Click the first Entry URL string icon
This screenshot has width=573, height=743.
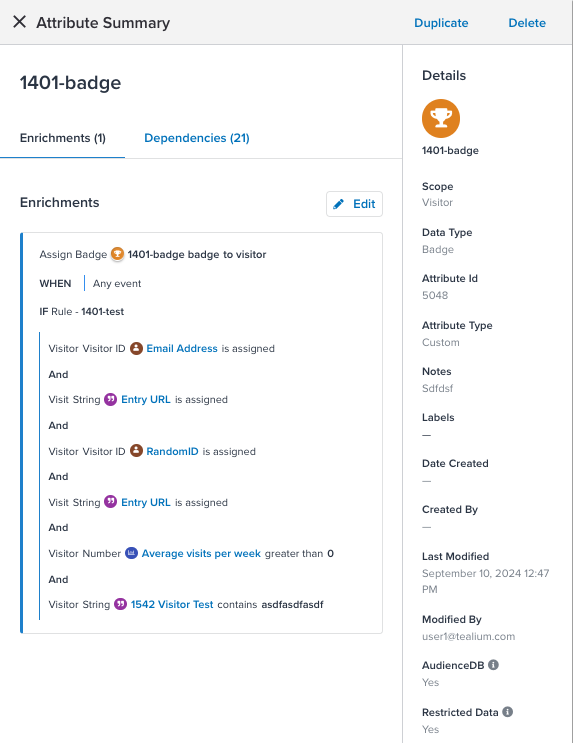point(110,399)
